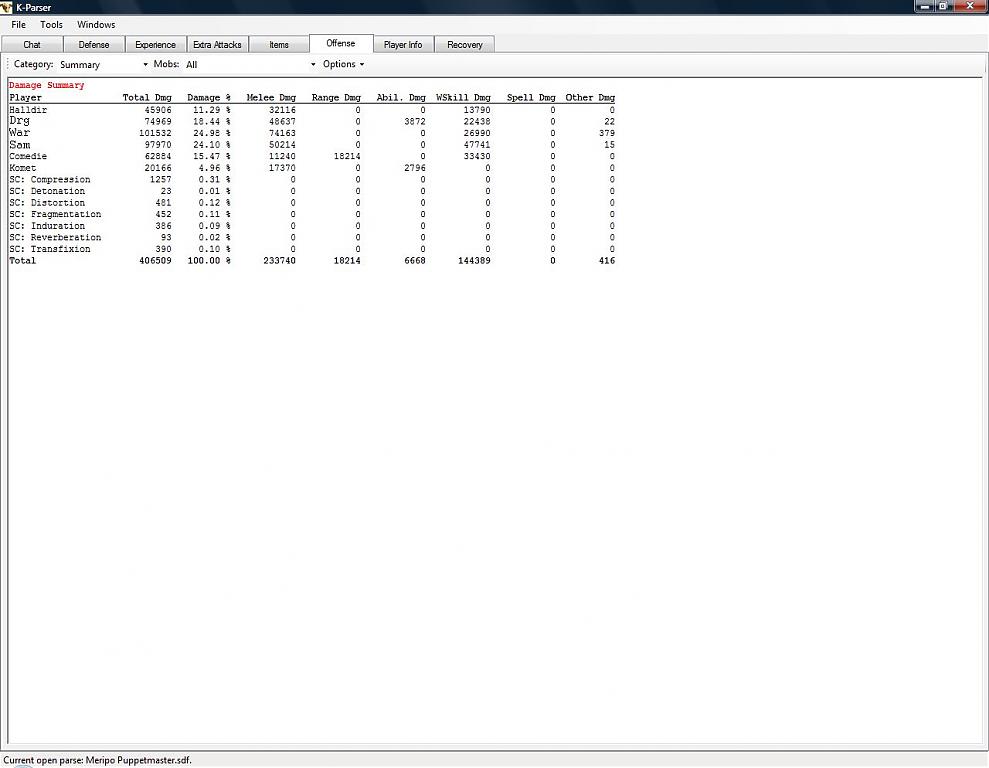This screenshot has width=989, height=768.
Task: Restore down the K-Parser window
Action: pos(942,6)
